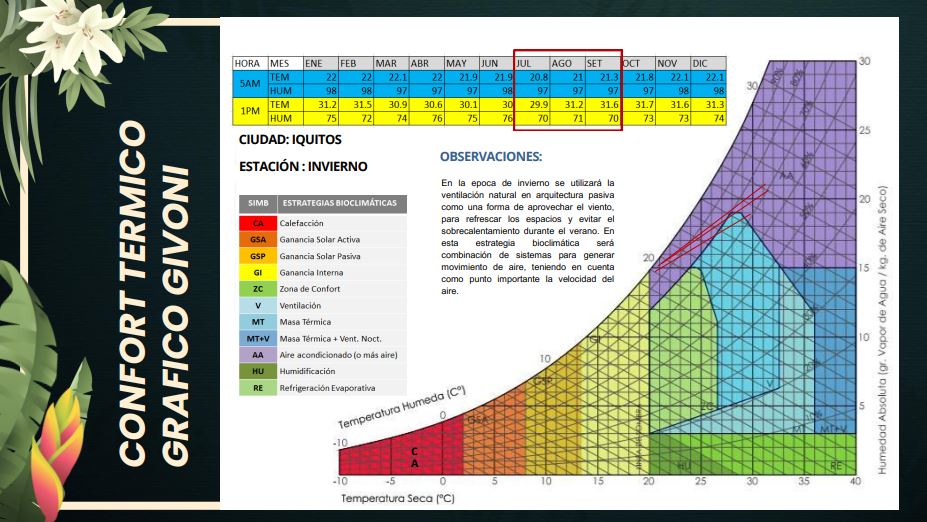Click the green ZC legend swatch
The image size is (927, 522).
tap(258, 289)
